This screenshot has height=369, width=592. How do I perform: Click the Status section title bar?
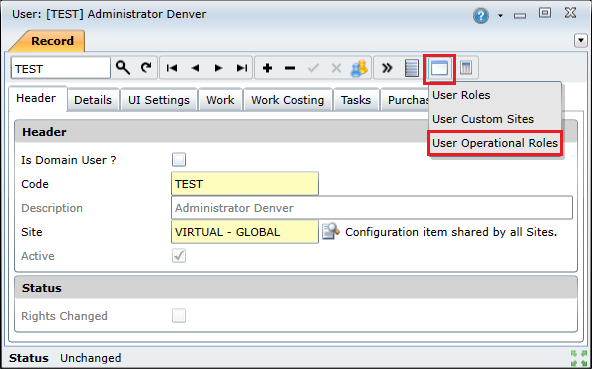[296, 288]
